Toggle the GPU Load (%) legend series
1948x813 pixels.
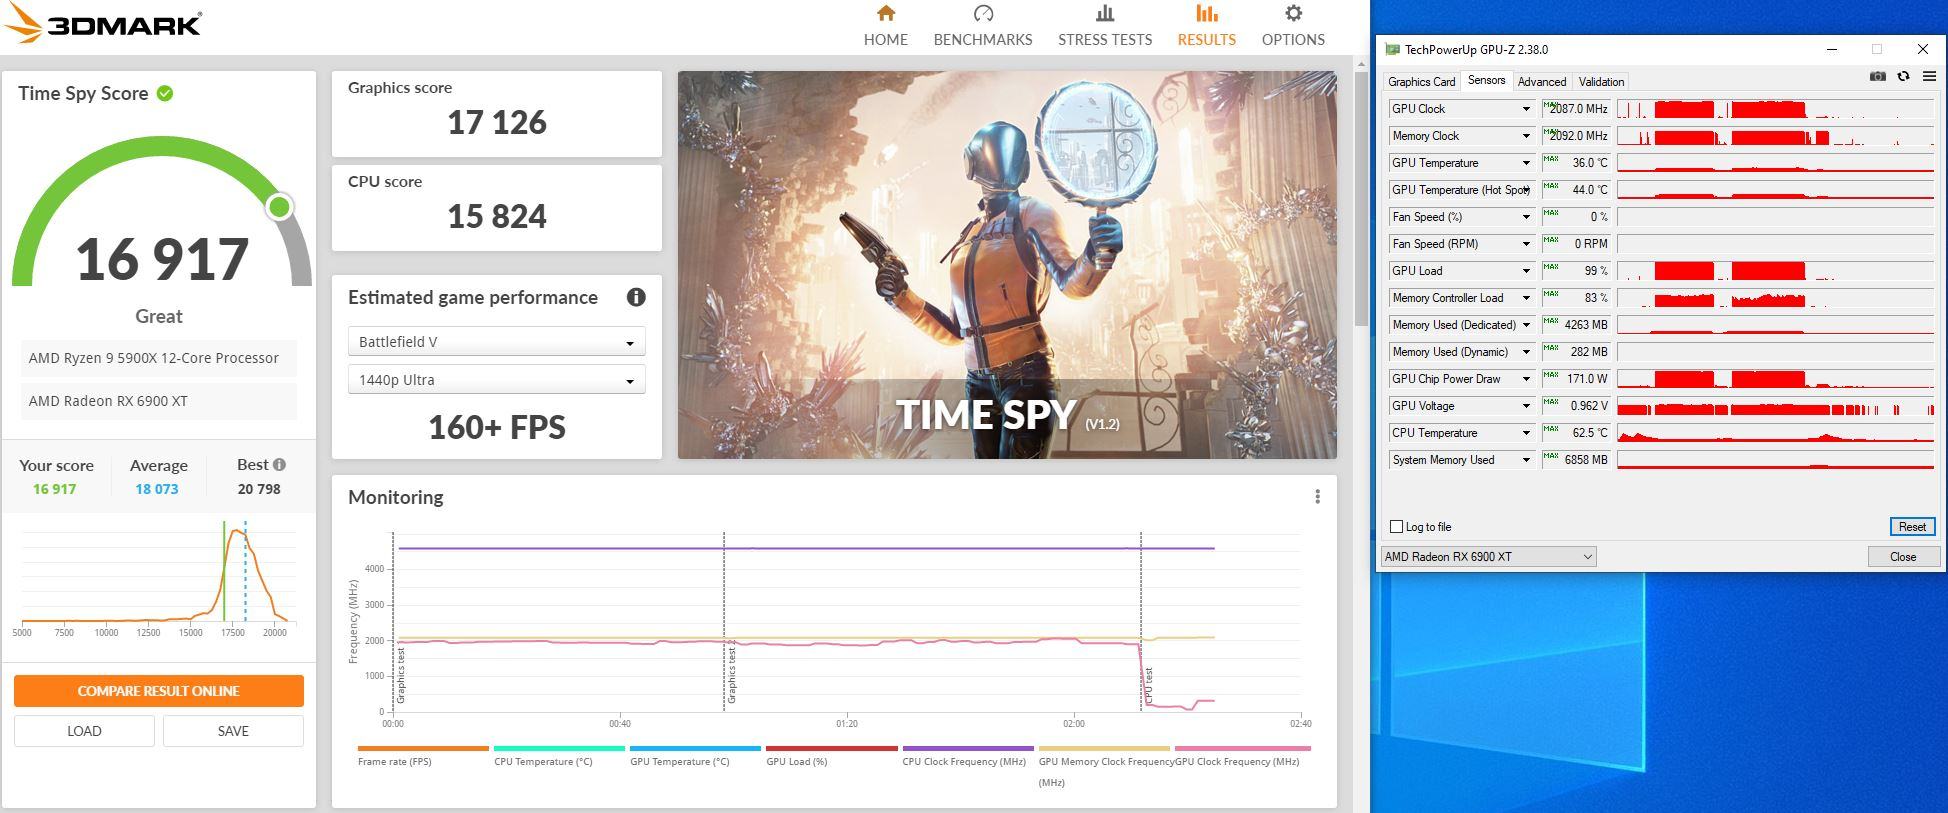click(x=831, y=755)
